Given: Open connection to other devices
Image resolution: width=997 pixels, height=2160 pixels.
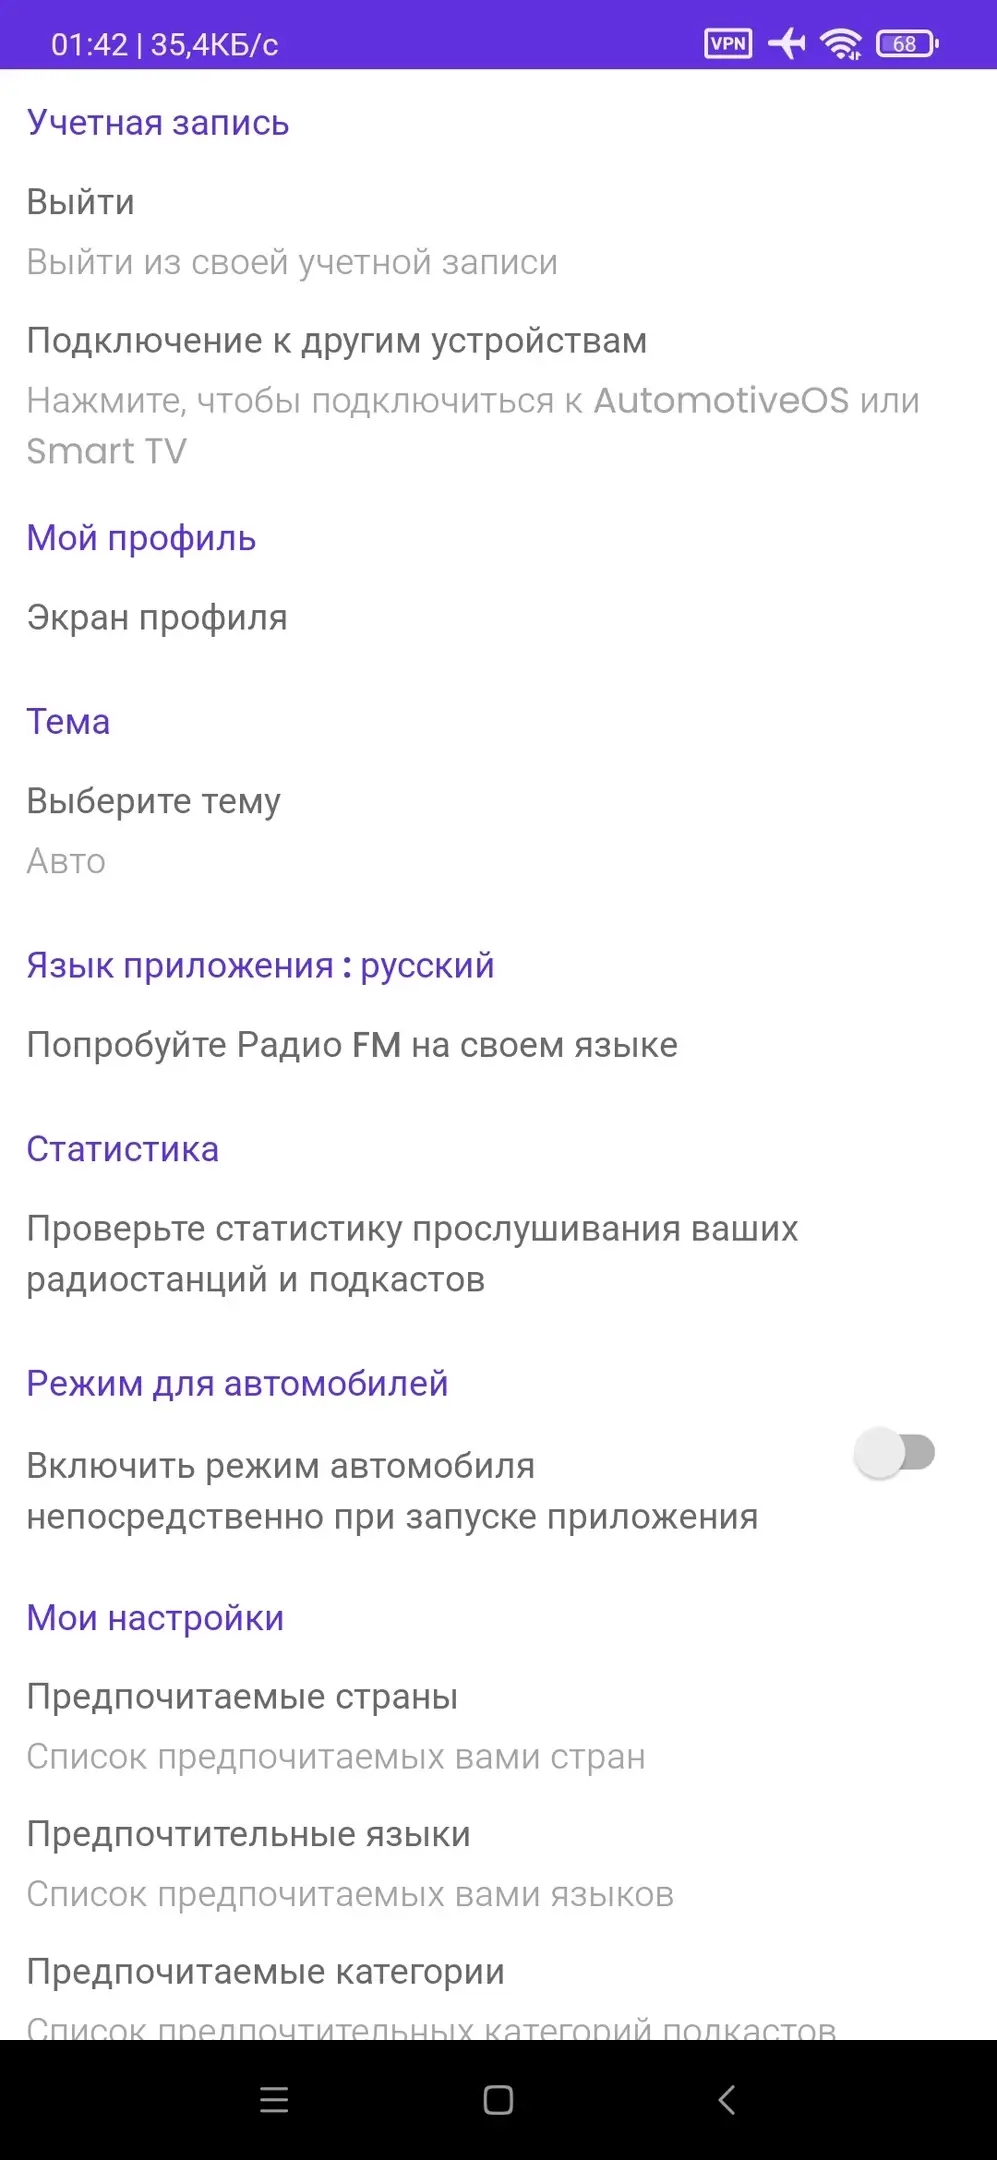Looking at the screenshot, I should [336, 341].
